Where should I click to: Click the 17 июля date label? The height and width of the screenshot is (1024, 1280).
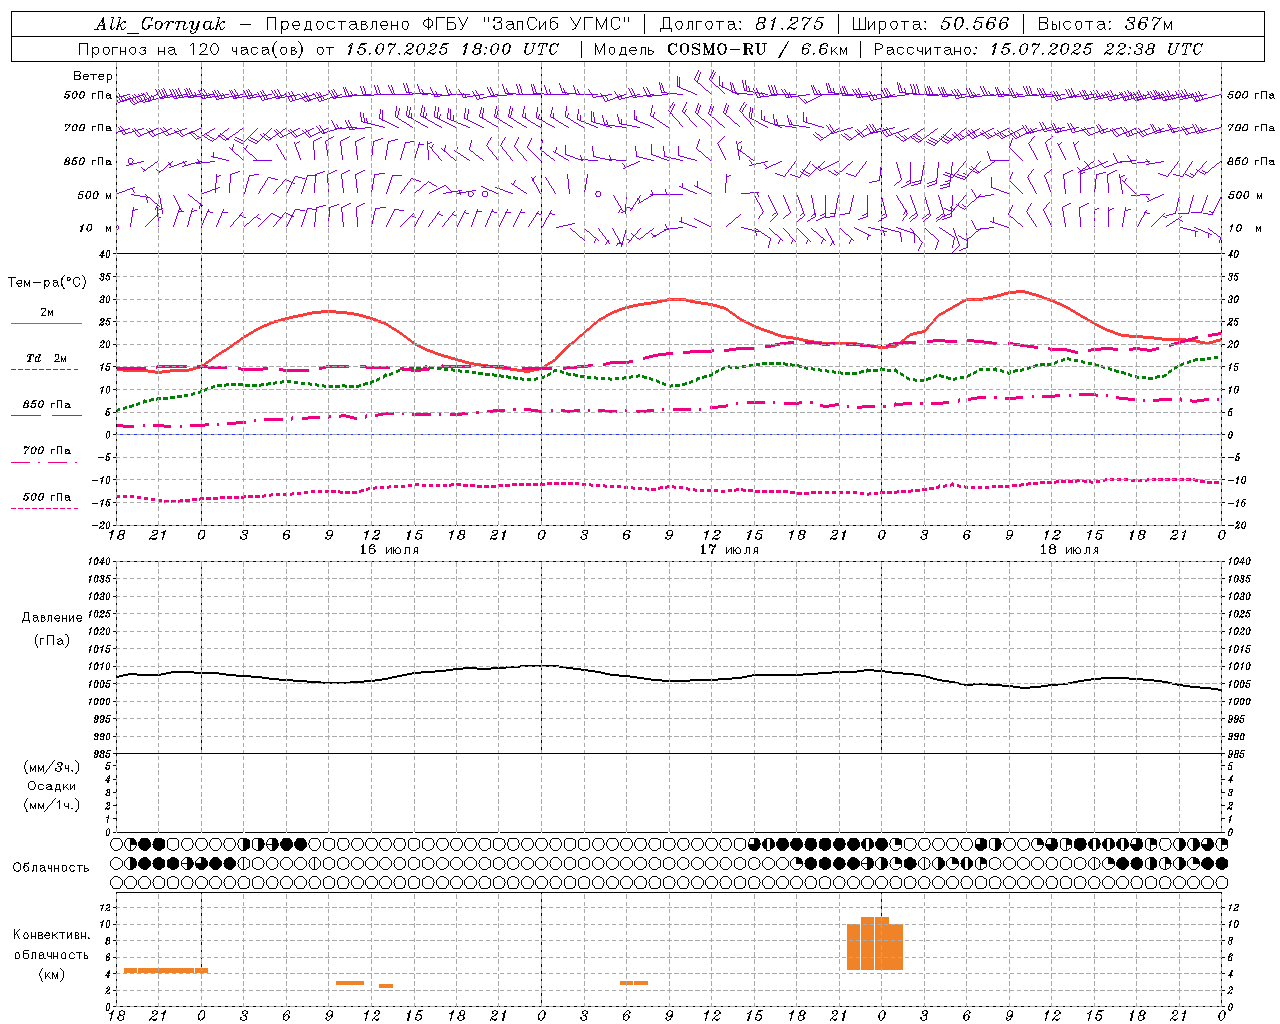coord(729,550)
